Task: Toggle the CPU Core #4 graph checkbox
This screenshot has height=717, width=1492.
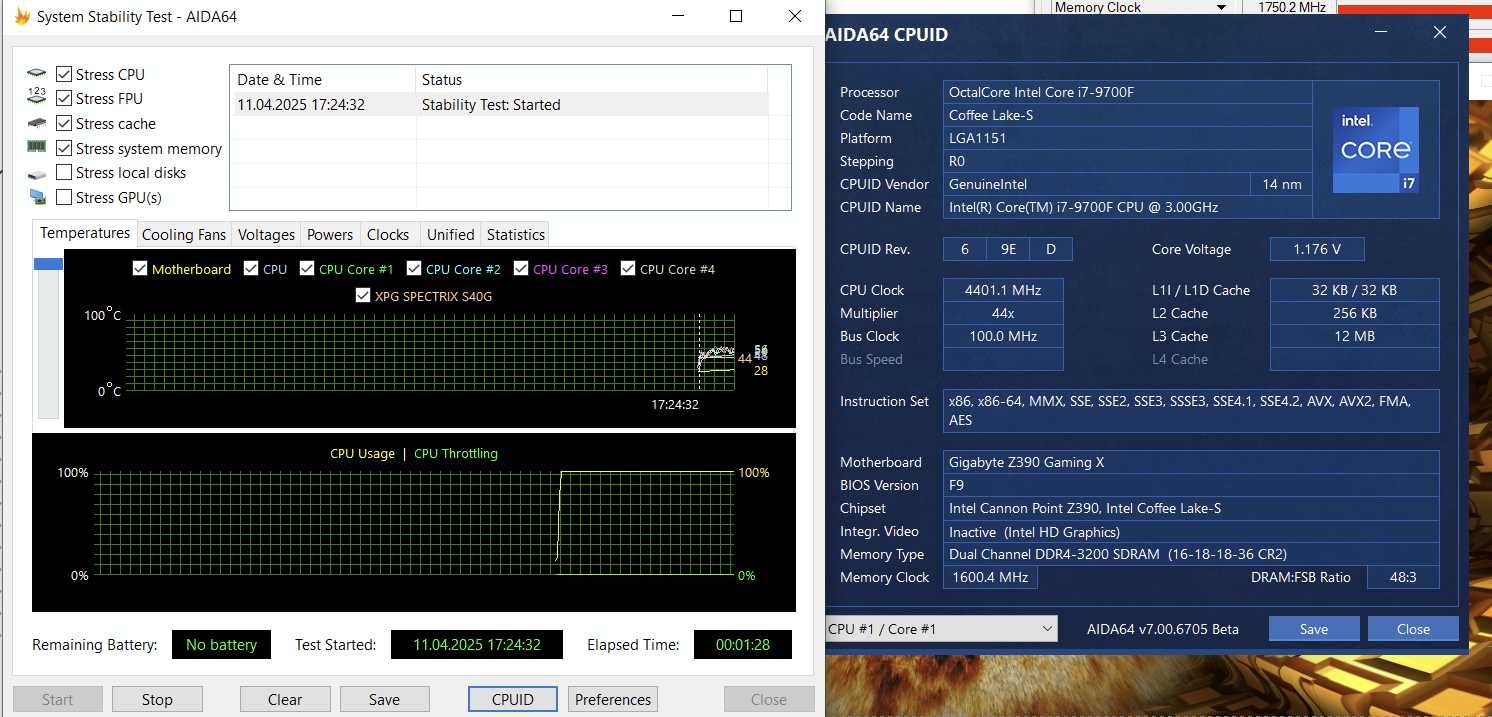Action: [628, 268]
